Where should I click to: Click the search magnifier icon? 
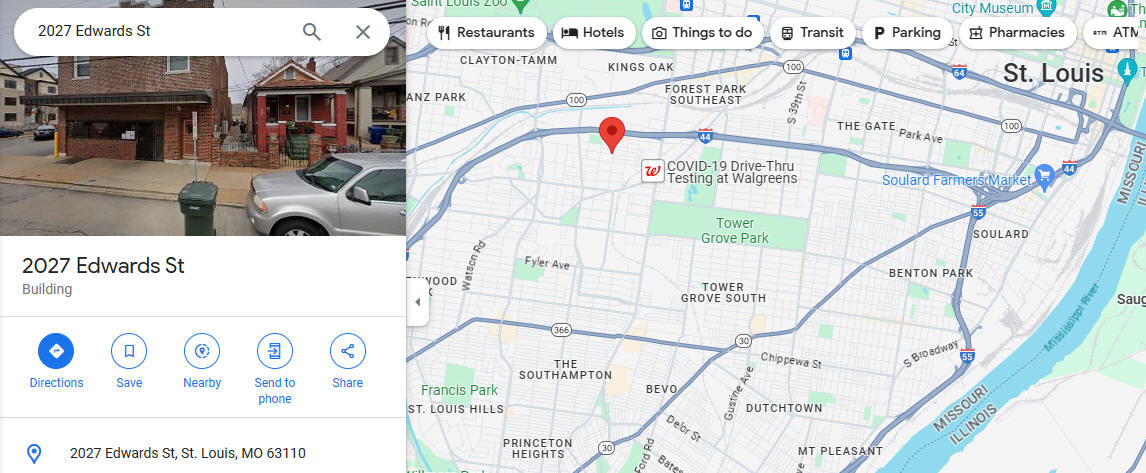click(x=312, y=31)
